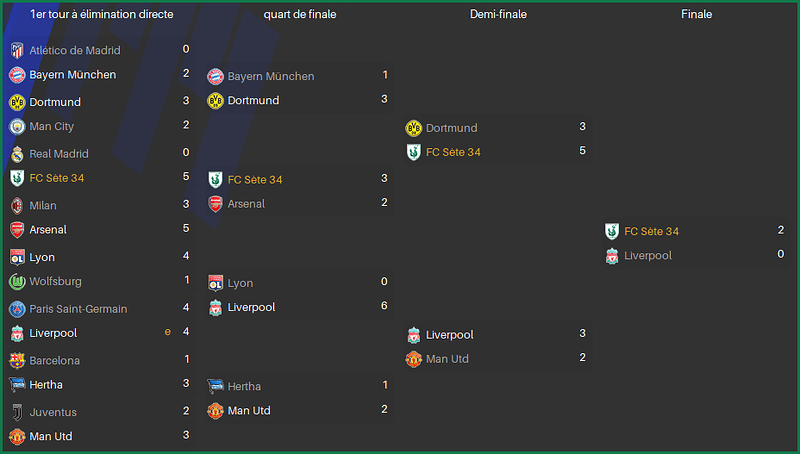The image size is (800, 454).
Task: Click the quart de finale header
Action: coord(300,14)
